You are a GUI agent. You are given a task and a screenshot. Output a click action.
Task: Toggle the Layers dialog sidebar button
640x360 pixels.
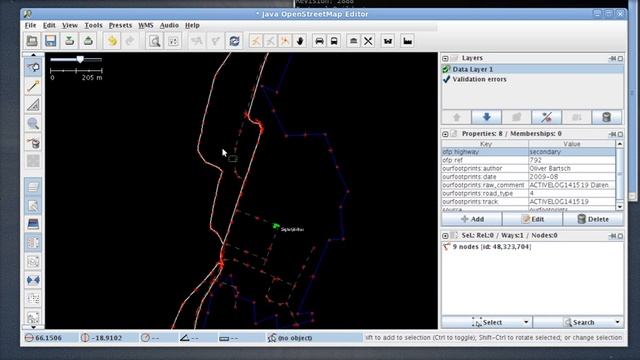pyautogui.click(x=33, y=187)
